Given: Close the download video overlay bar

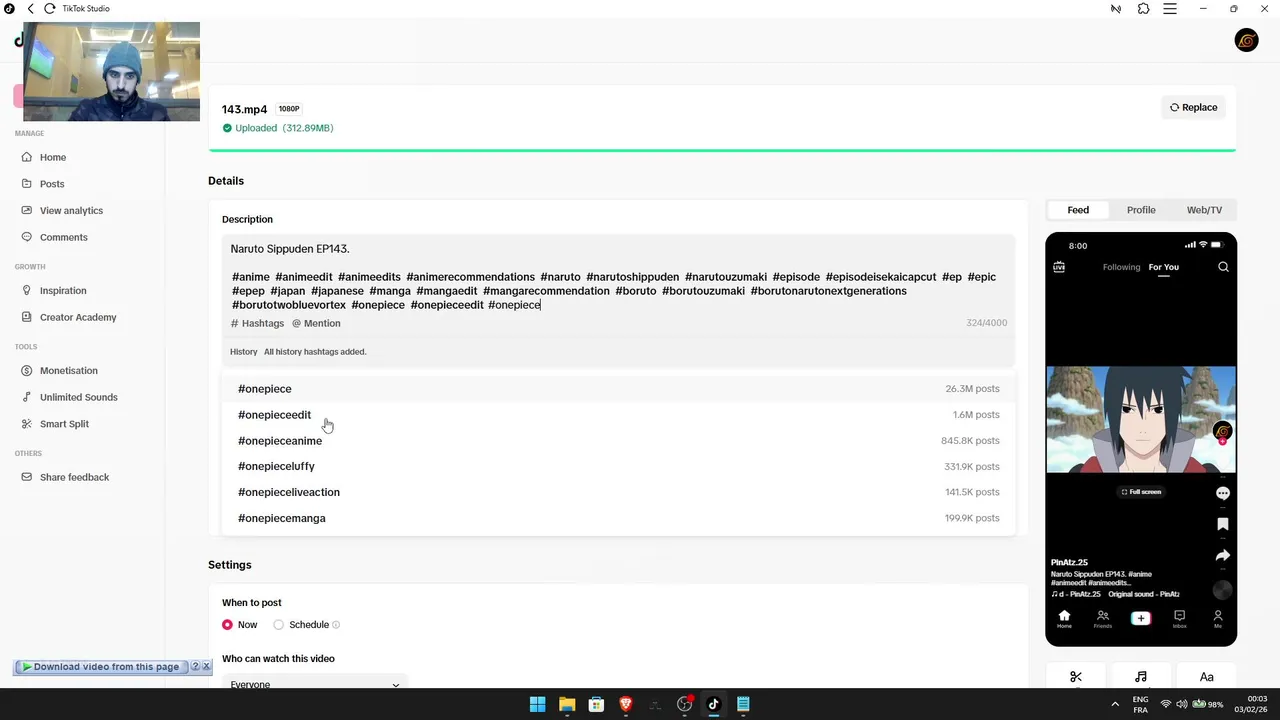Looking at the screenshot, I should (x=206, y=666).
